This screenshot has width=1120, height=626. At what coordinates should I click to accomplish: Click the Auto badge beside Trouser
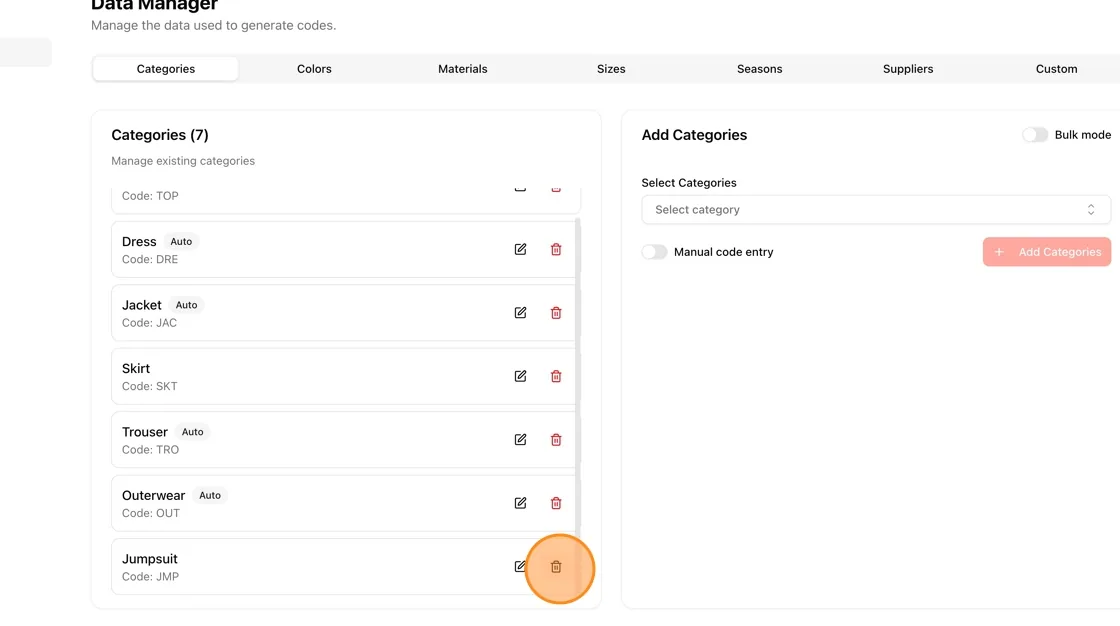click(x=192, y=432)
